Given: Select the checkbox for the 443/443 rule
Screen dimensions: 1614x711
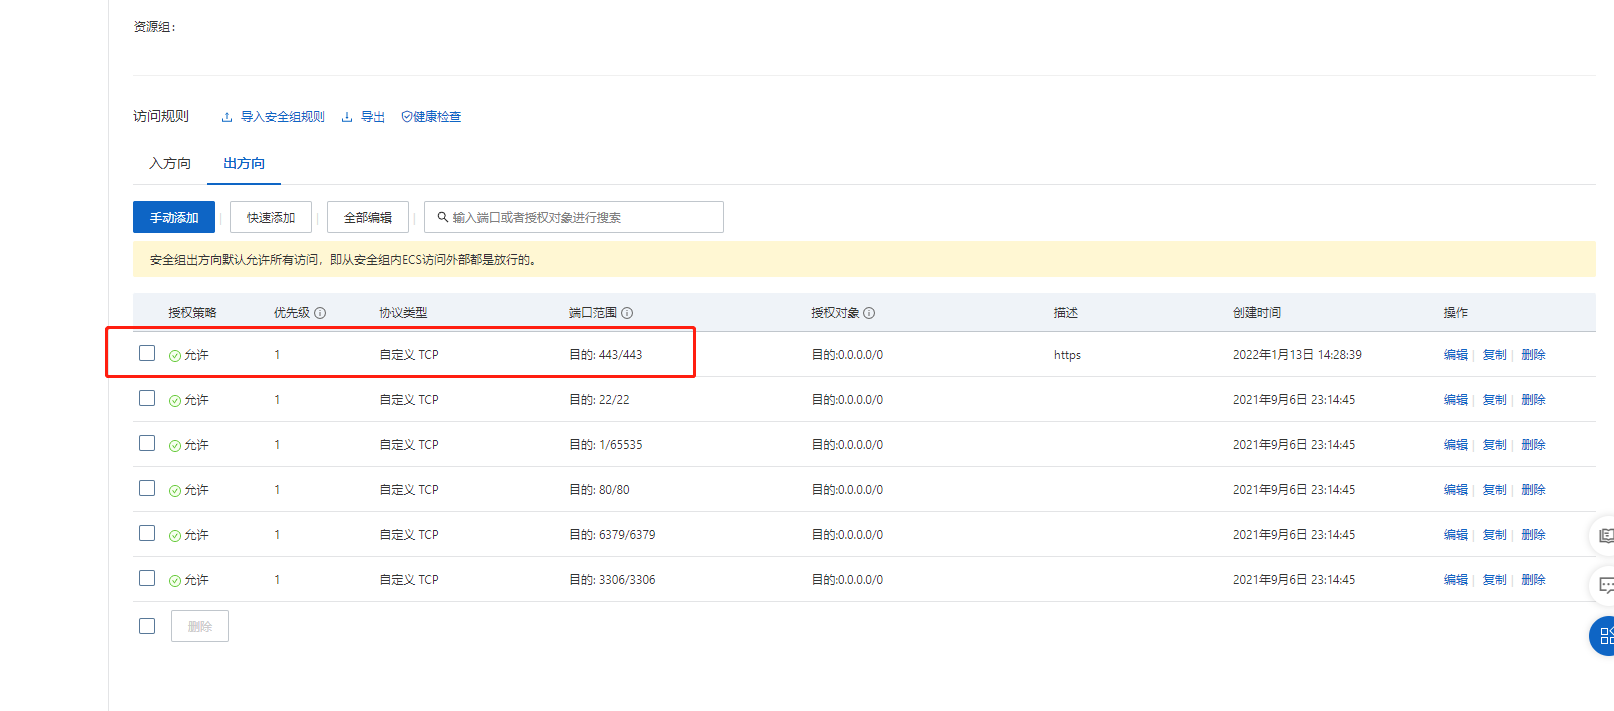Looking at the screenshot, I should 147,353.
